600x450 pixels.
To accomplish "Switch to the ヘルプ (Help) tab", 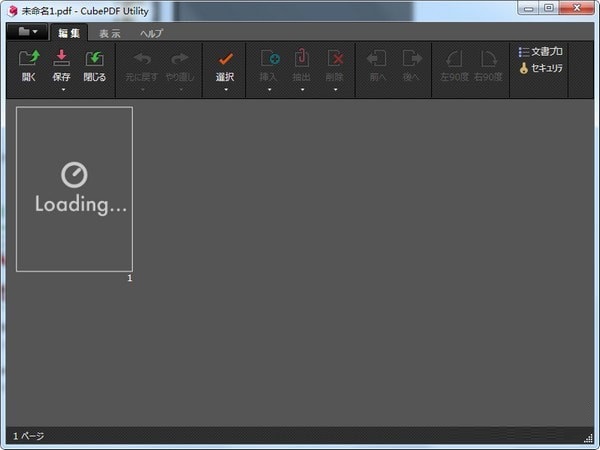I will 151,34.
